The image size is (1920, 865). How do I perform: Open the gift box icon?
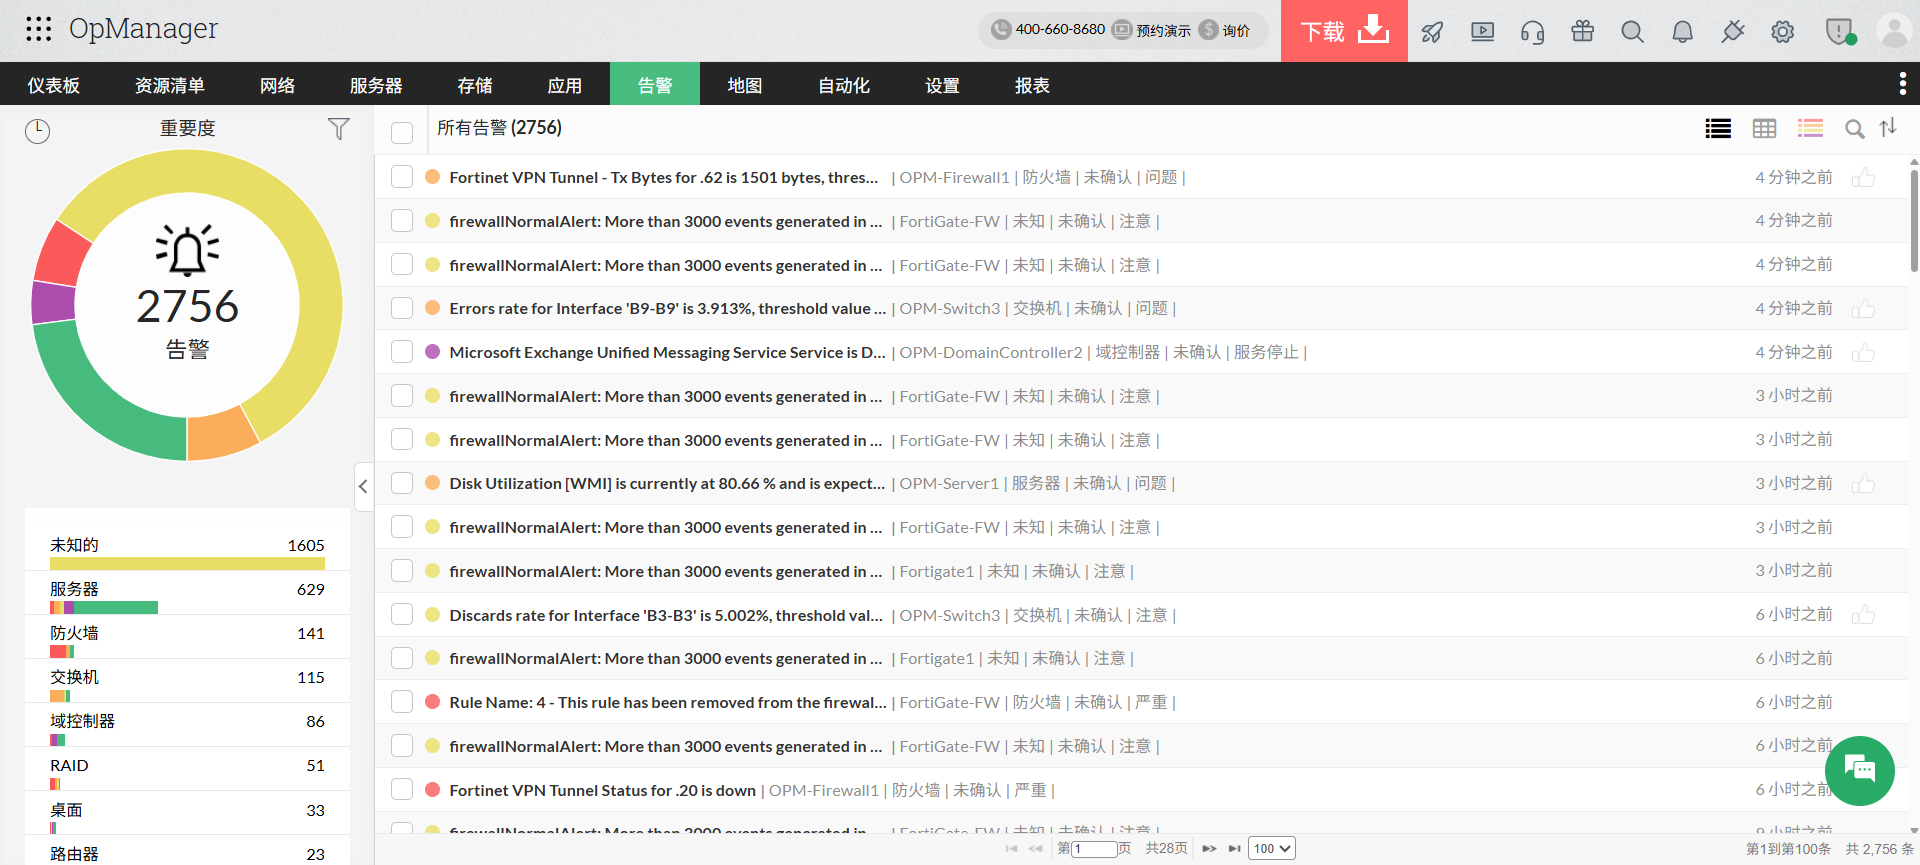pyautogui.click(x=1582, y=32)
